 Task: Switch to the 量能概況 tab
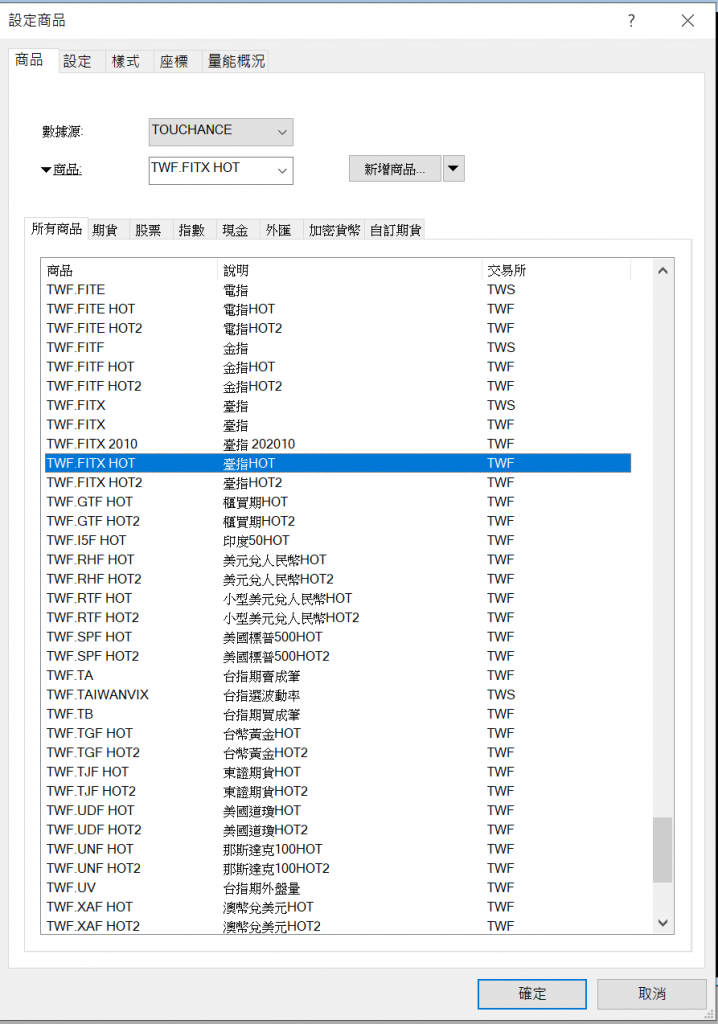(236, 61)
